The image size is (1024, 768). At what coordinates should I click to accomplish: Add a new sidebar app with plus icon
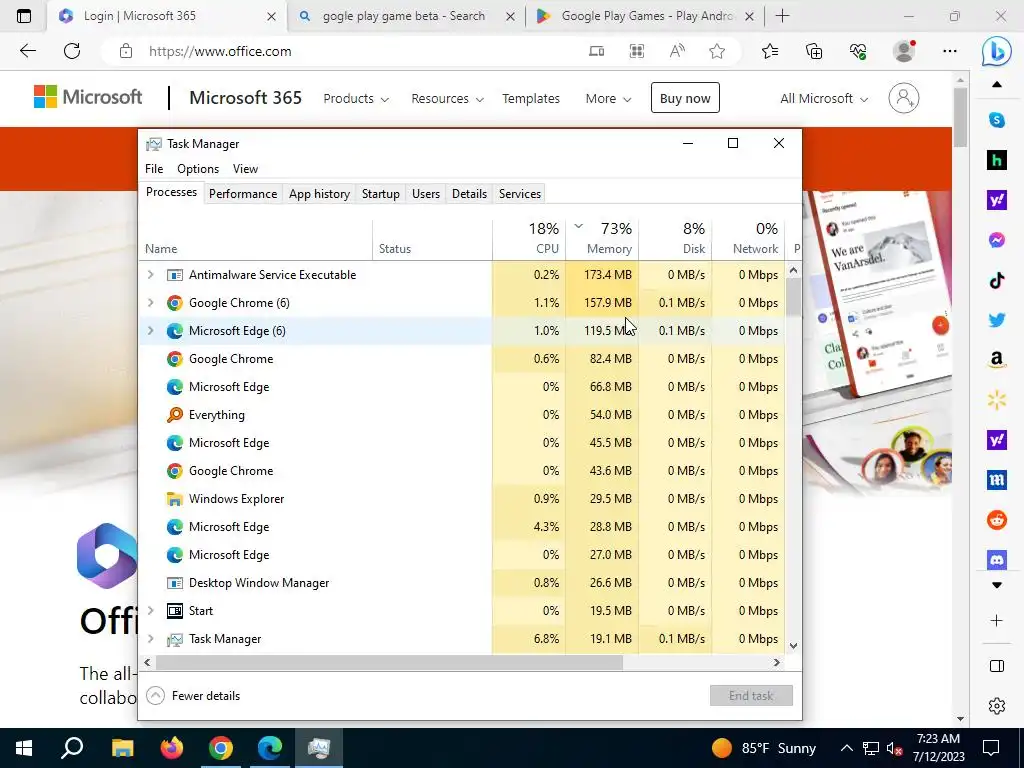(x=997, y=620)
